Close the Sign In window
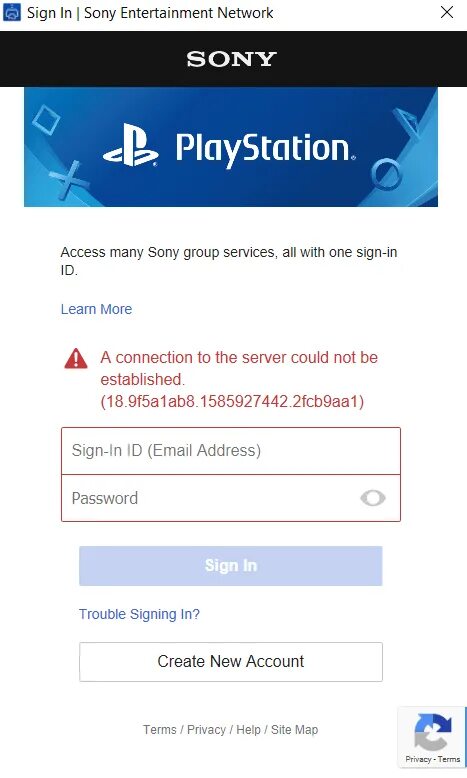 click(x=447, y=12)
